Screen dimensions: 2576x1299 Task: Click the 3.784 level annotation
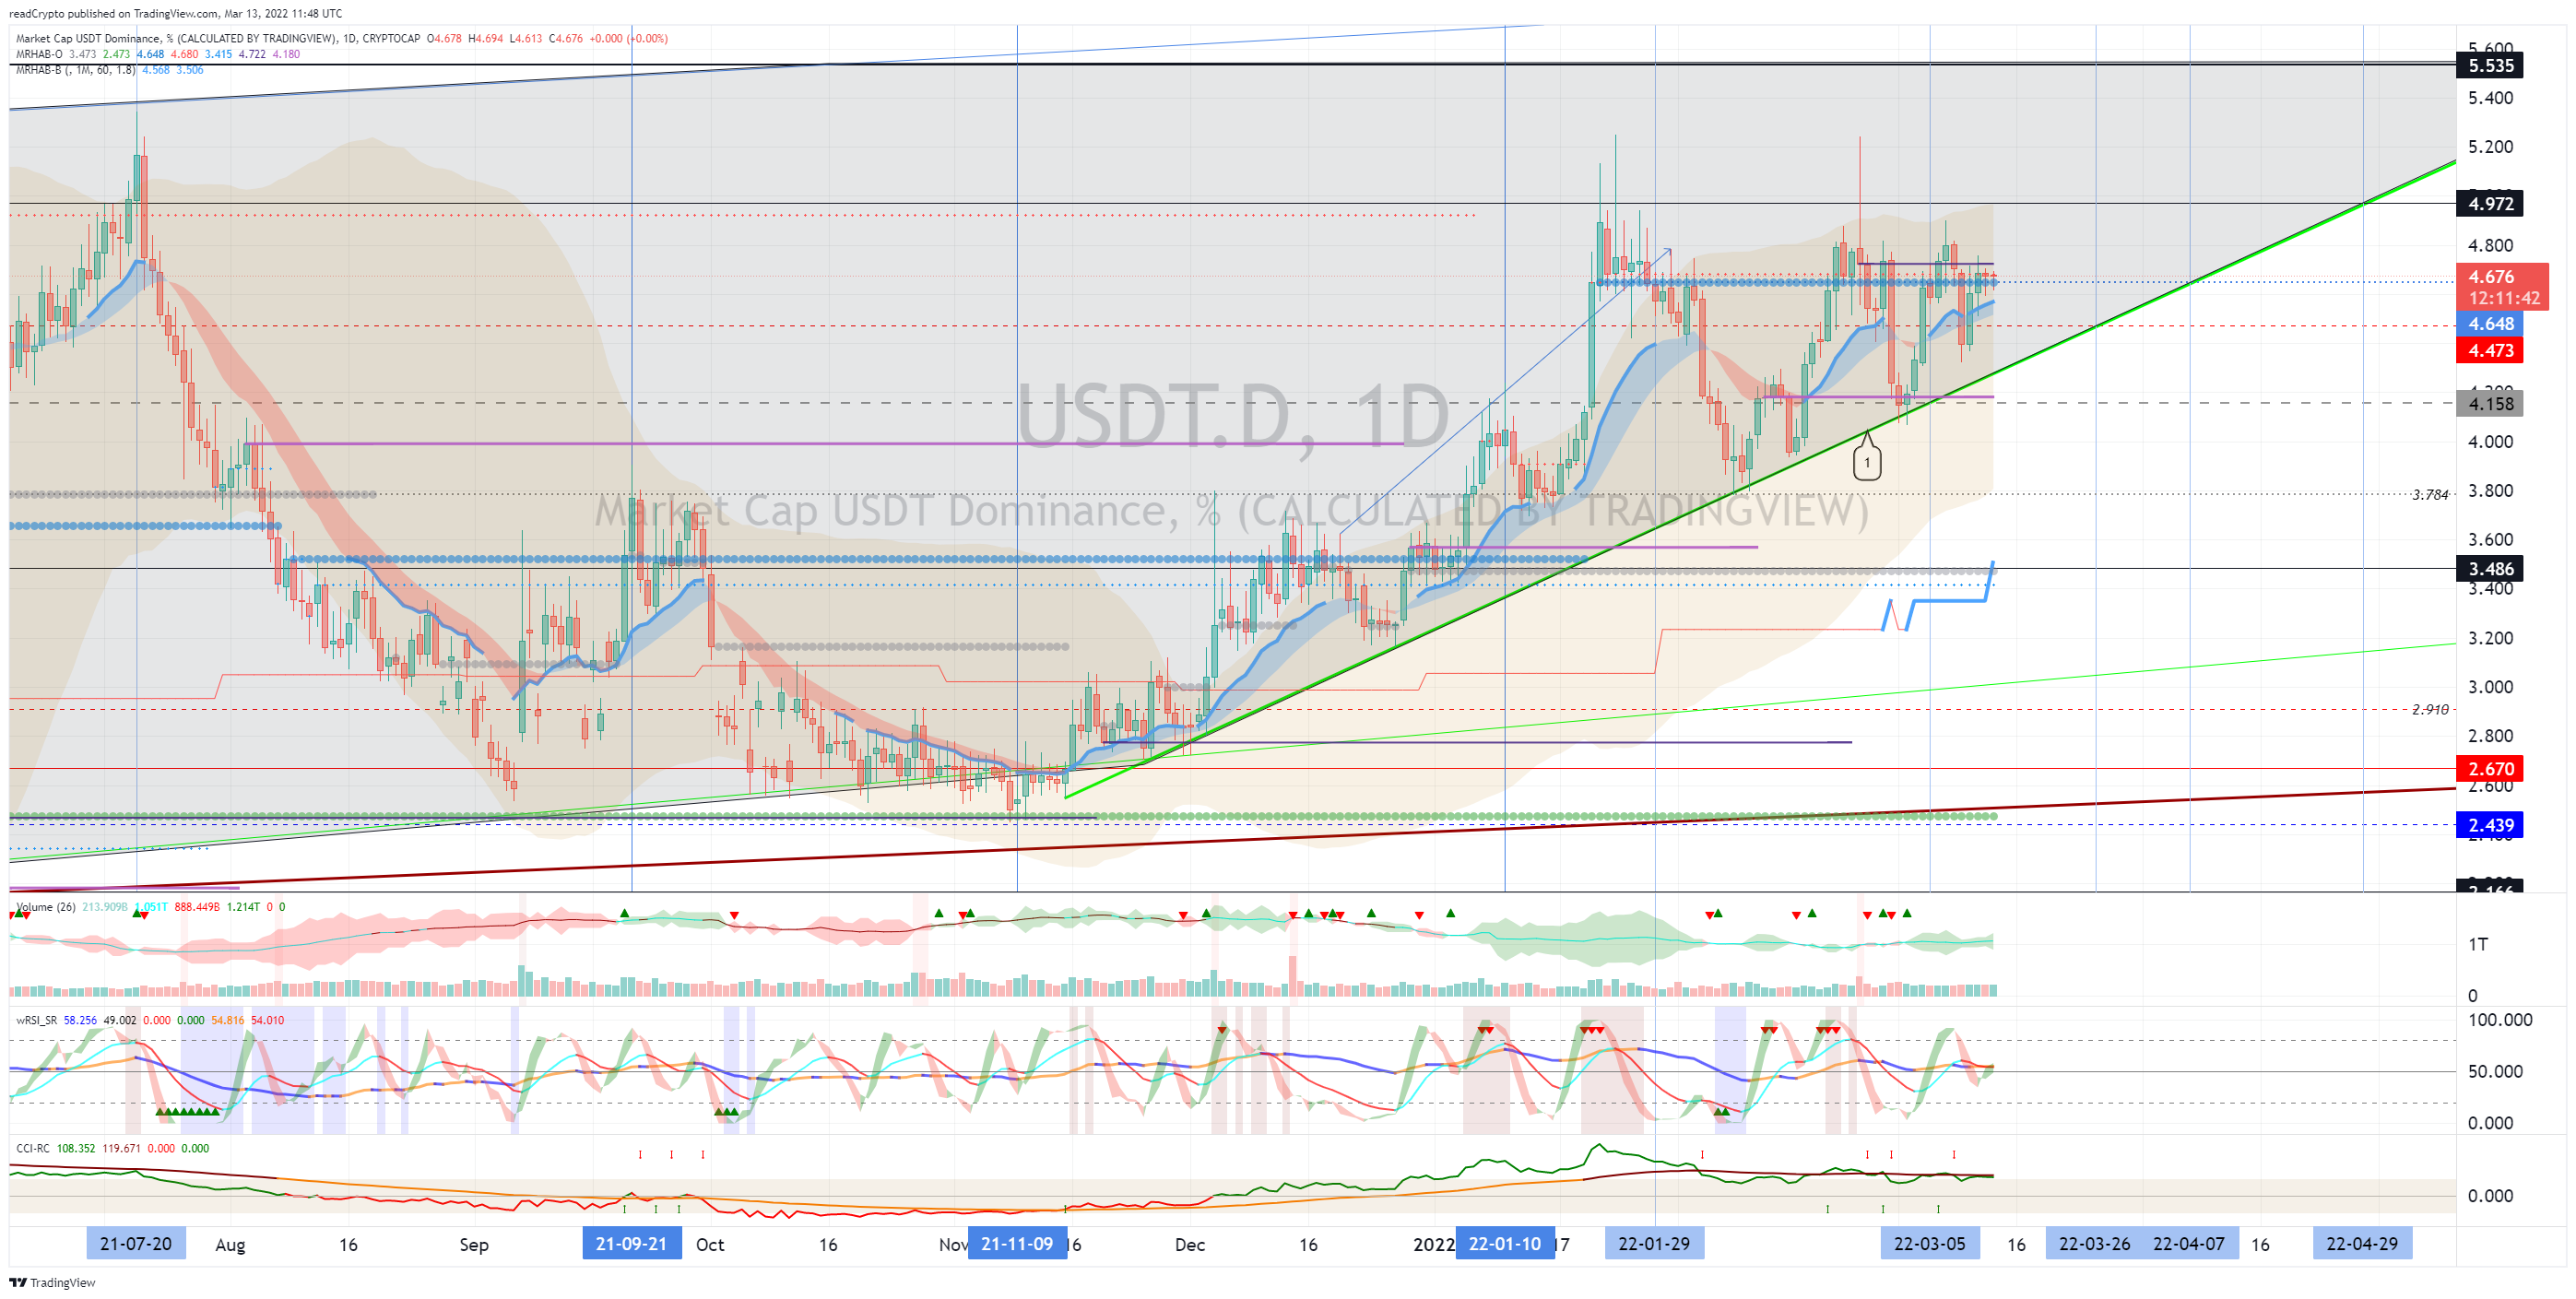2429,495
